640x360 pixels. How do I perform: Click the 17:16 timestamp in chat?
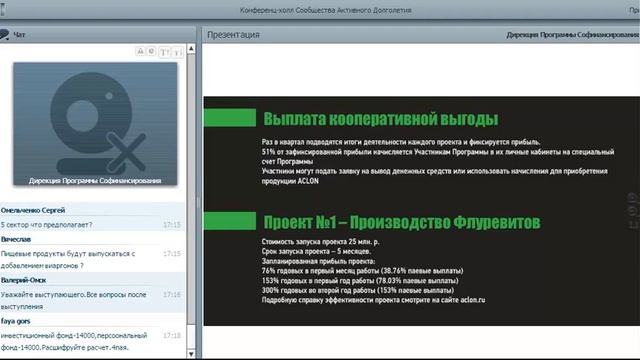[172, 294]
